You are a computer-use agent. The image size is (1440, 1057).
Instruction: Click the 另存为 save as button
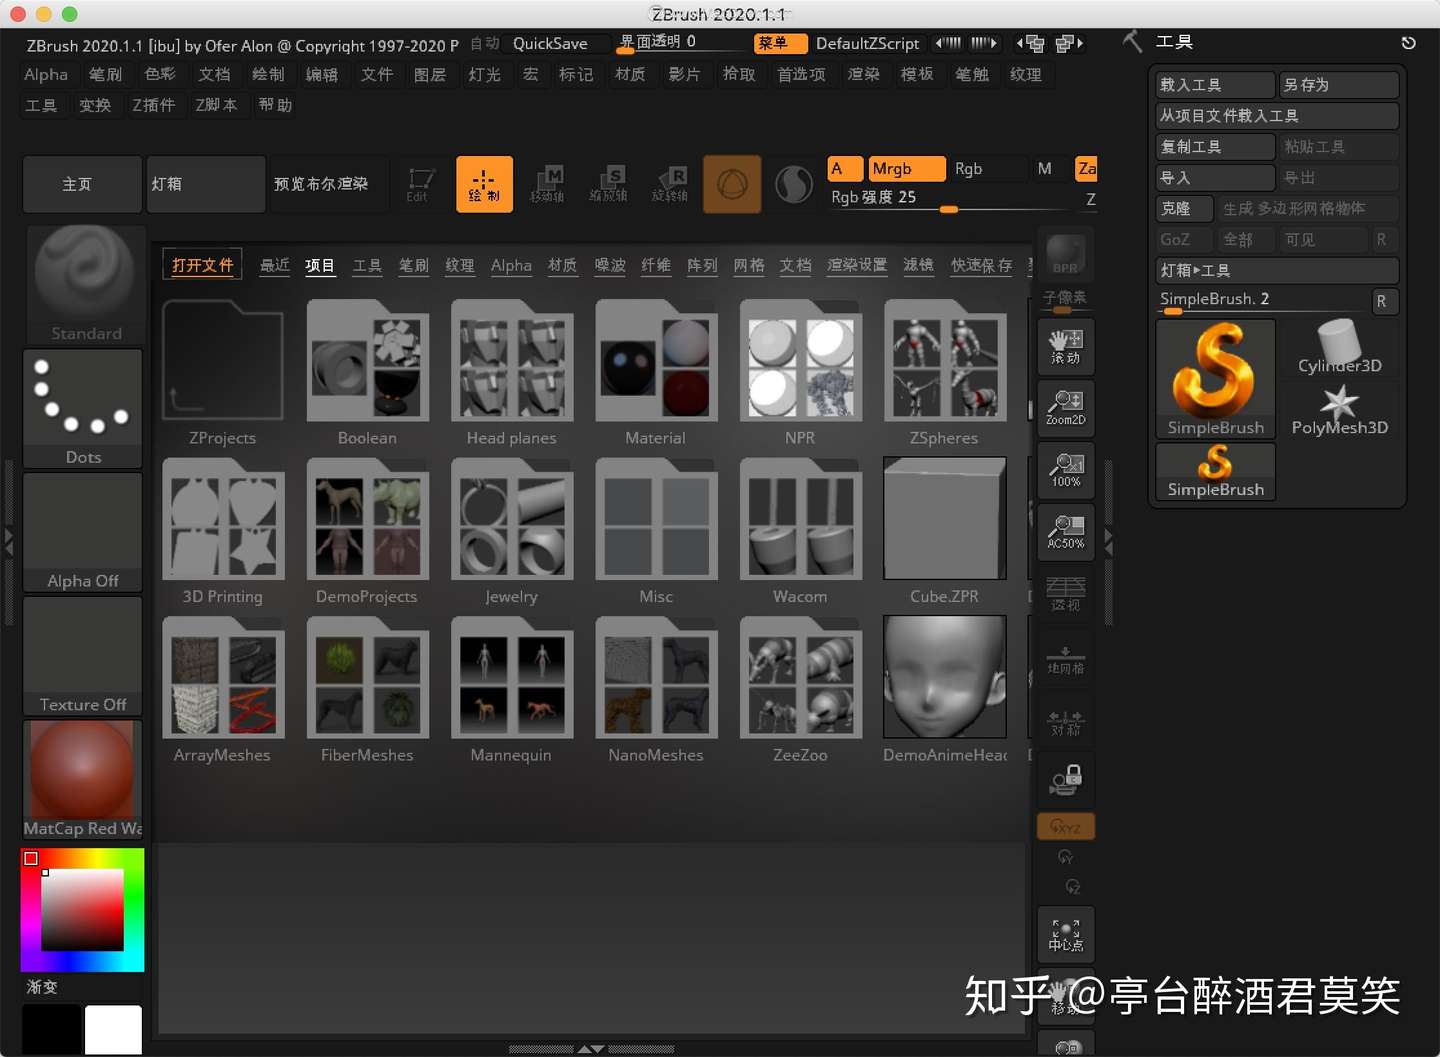tap(1339, 85)
